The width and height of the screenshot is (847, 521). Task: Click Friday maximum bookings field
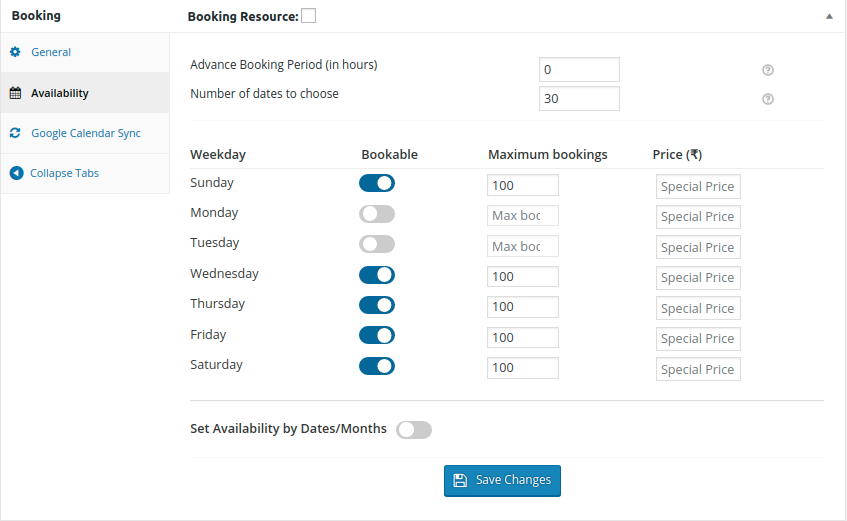pos(523,338)
